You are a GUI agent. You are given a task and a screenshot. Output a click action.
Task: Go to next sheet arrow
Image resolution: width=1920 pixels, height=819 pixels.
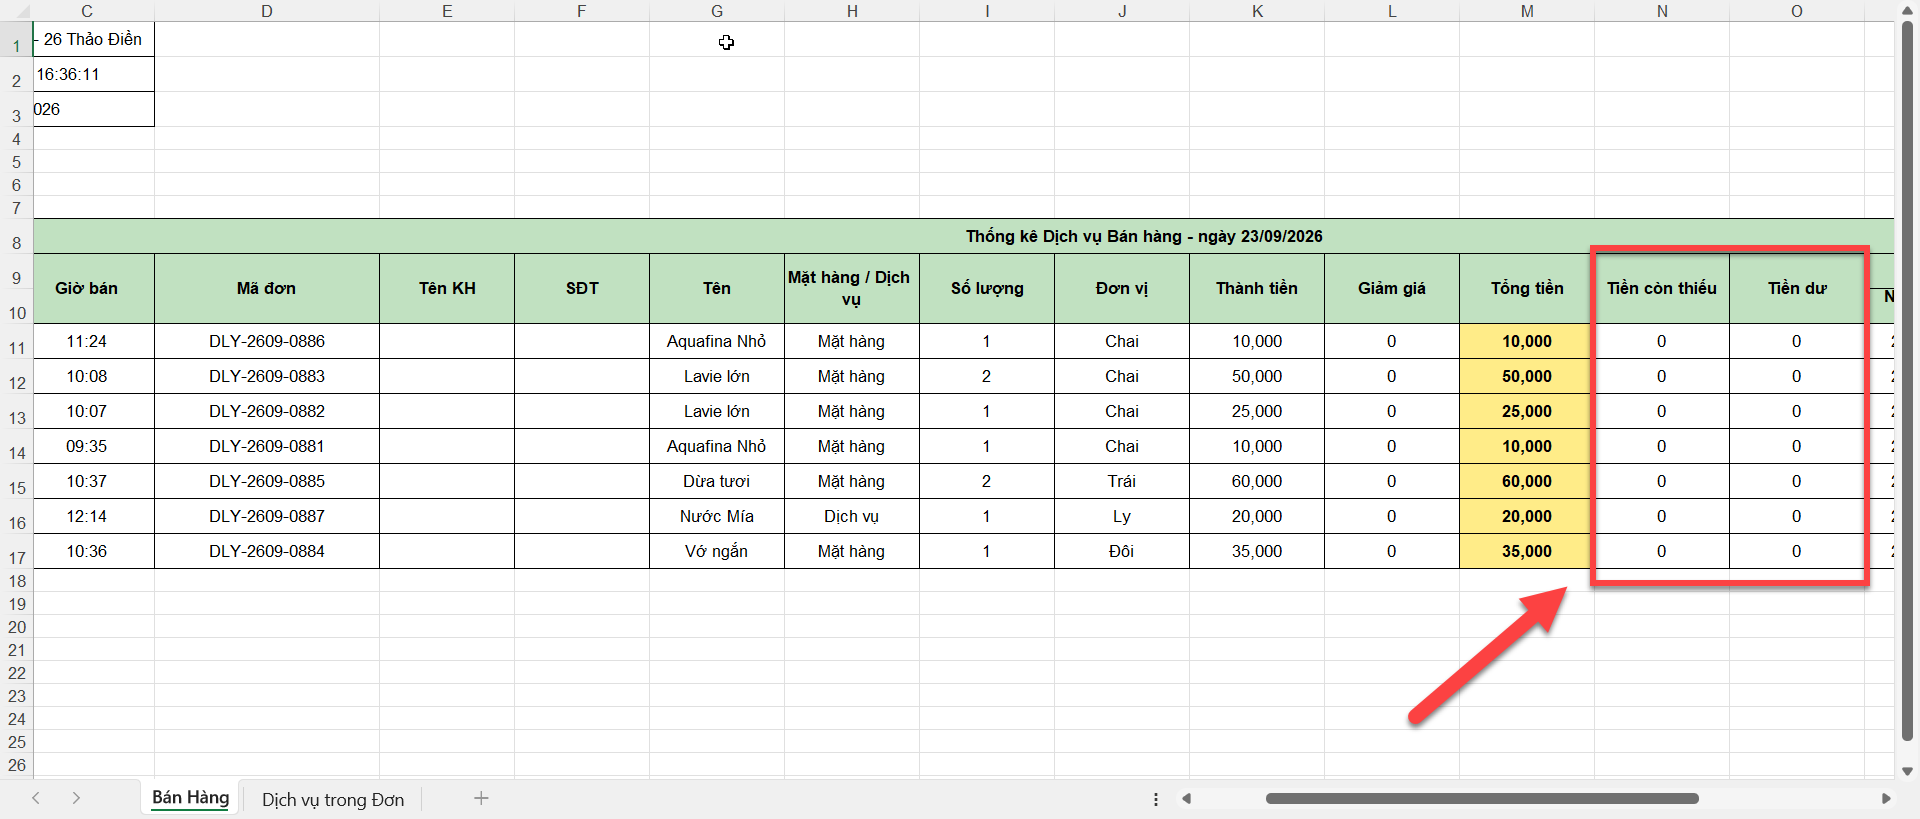tap(76, 798)
